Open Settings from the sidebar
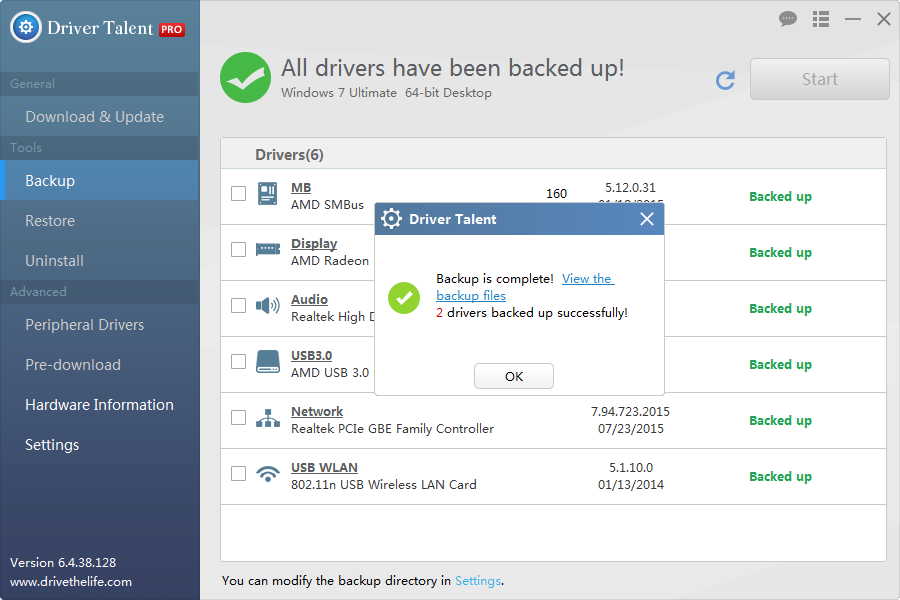The width and height of the screenshot is (900, 600). coord(100,445)
